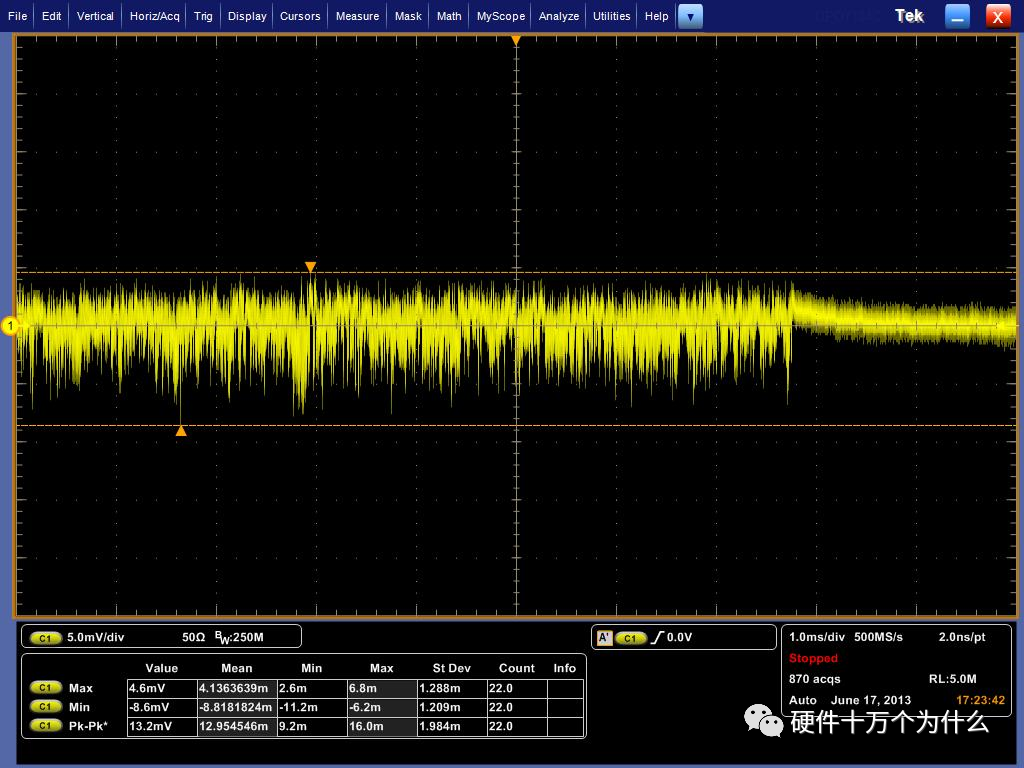1024x768 pixels.
Task: Click the 0.0V trigger level readout
Action: coord(680,638)
